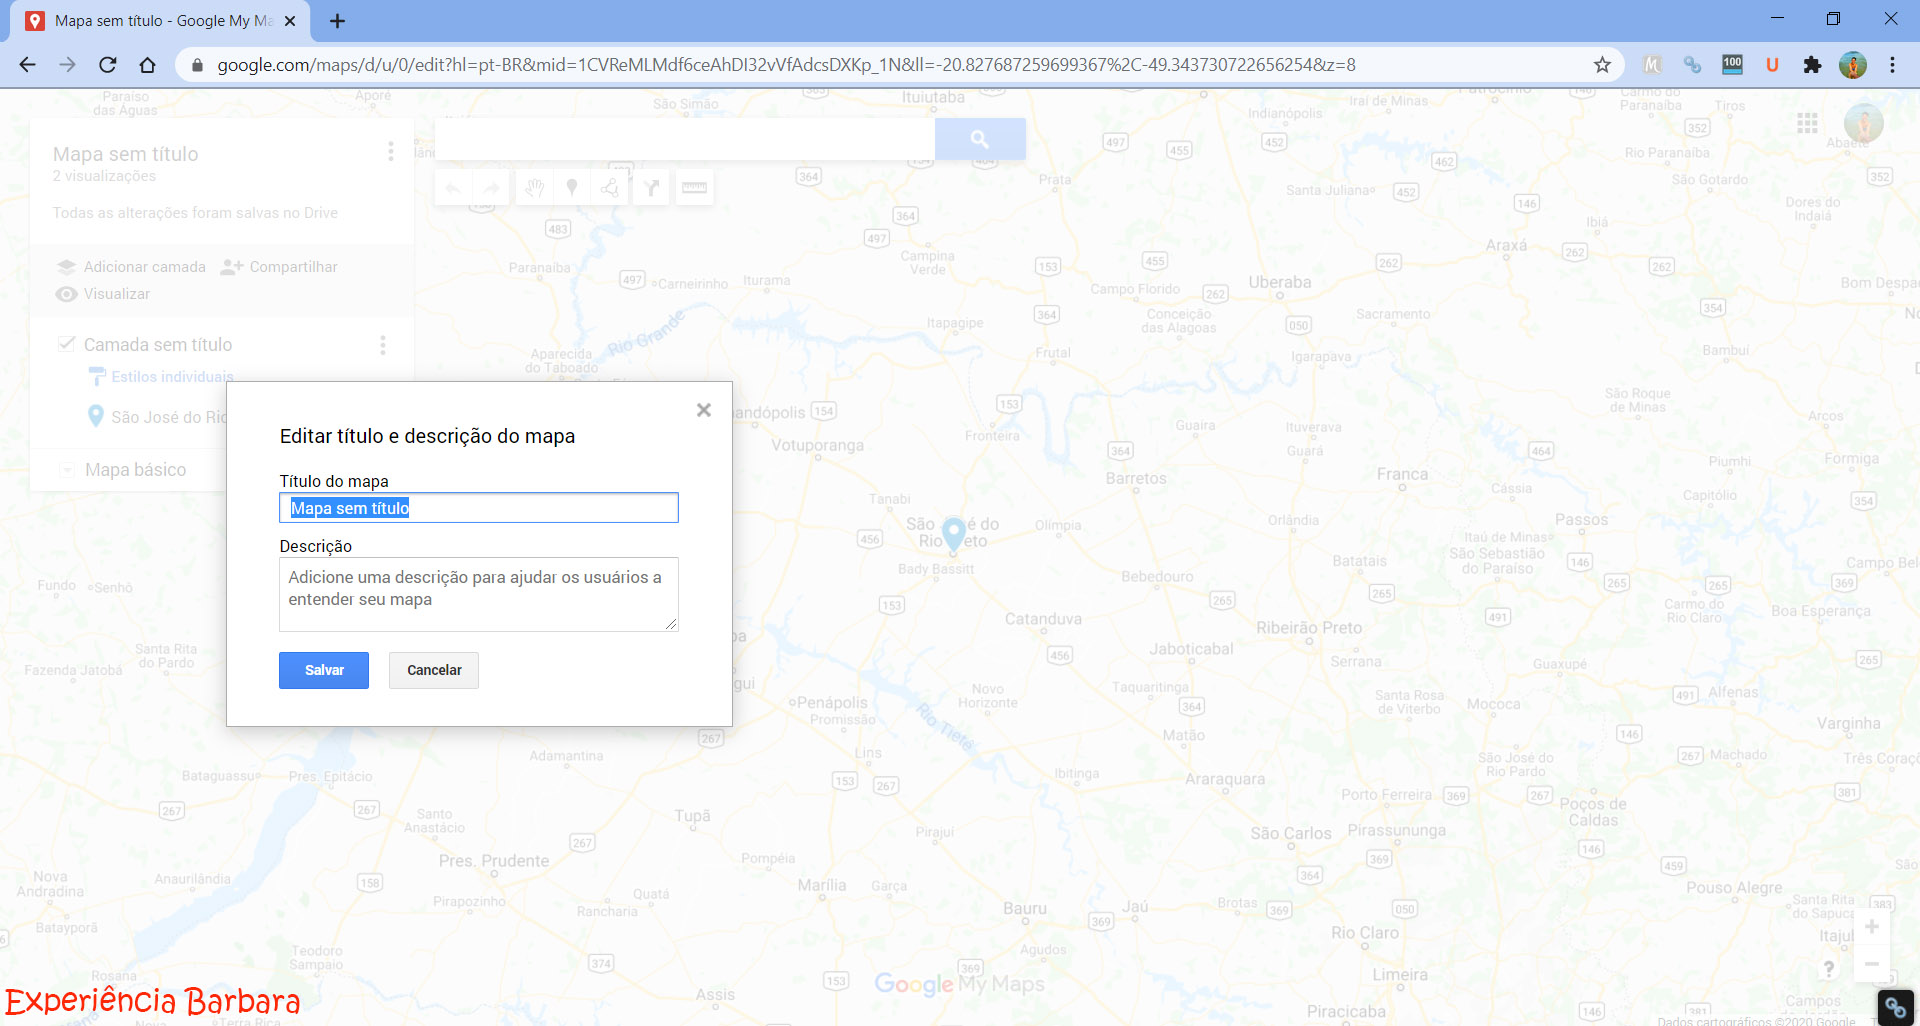Go forward in browser

(x=67, y=65)
